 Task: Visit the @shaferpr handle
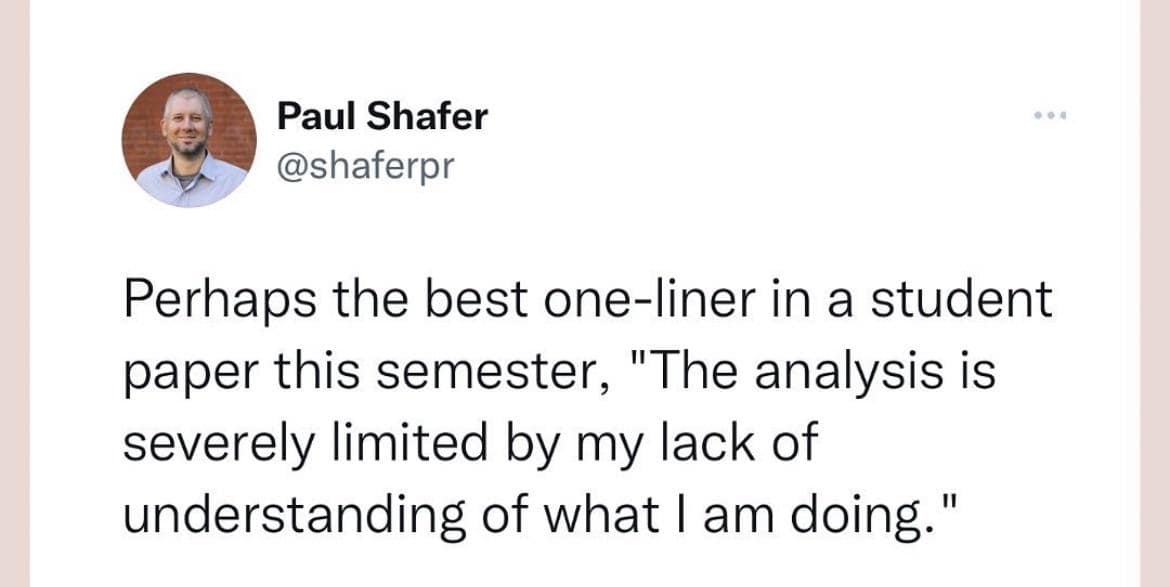[365, 164]
